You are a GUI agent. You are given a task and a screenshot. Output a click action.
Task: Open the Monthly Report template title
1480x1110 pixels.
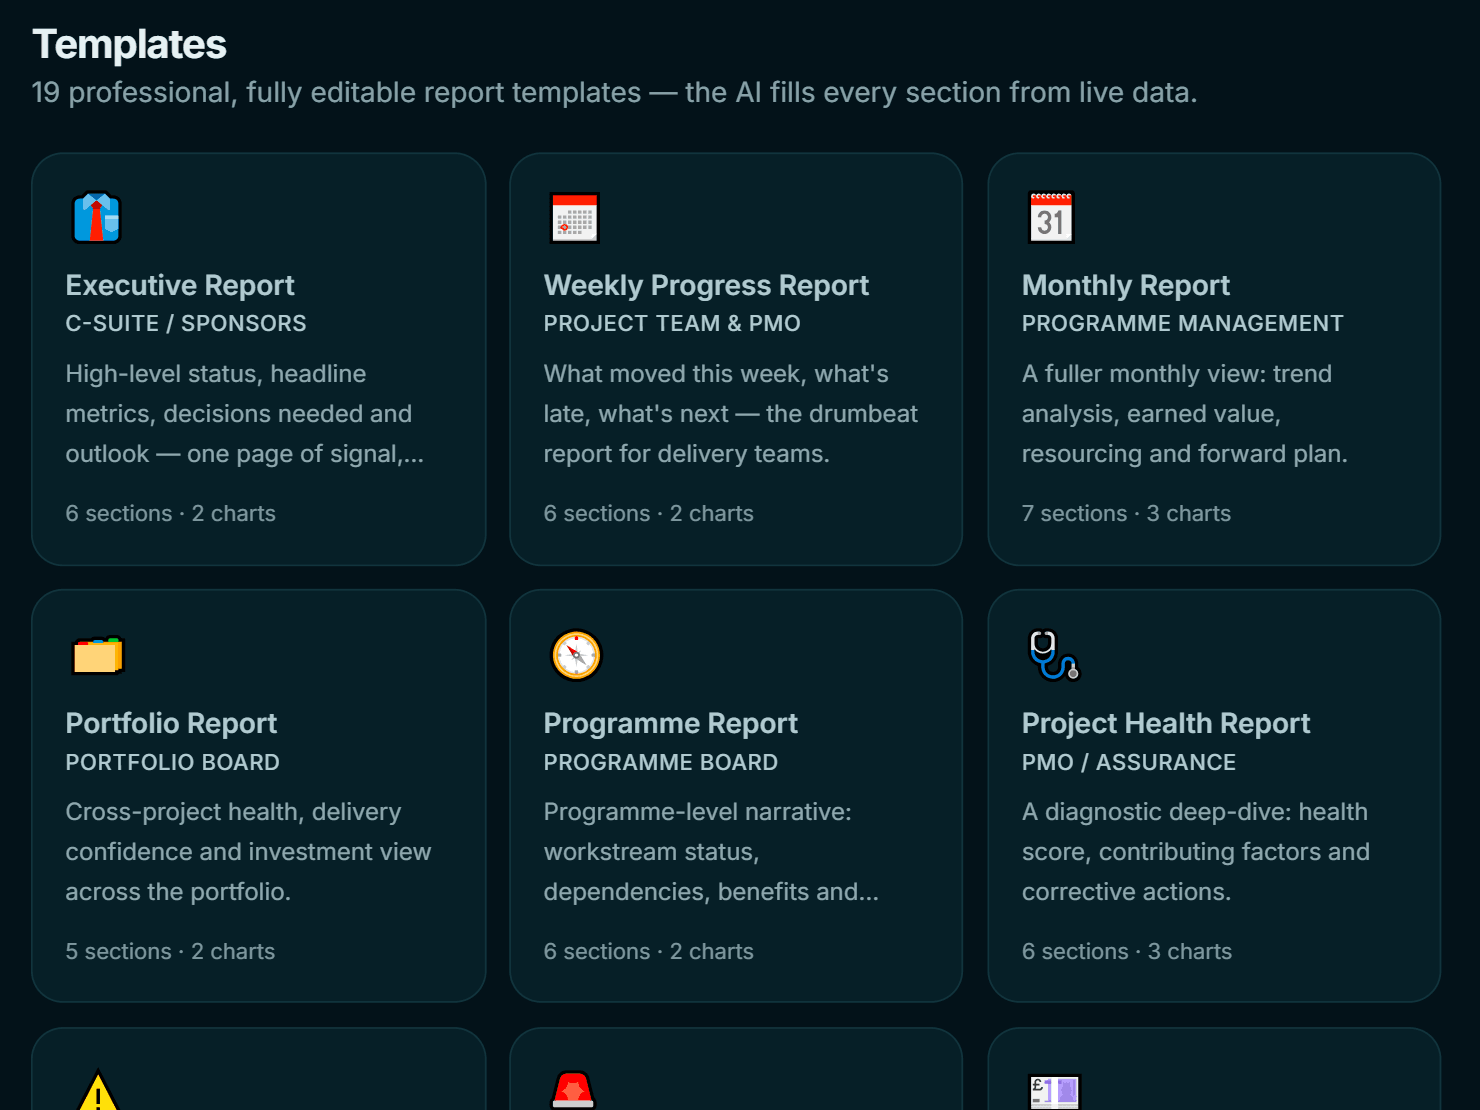click(1125, 286)
